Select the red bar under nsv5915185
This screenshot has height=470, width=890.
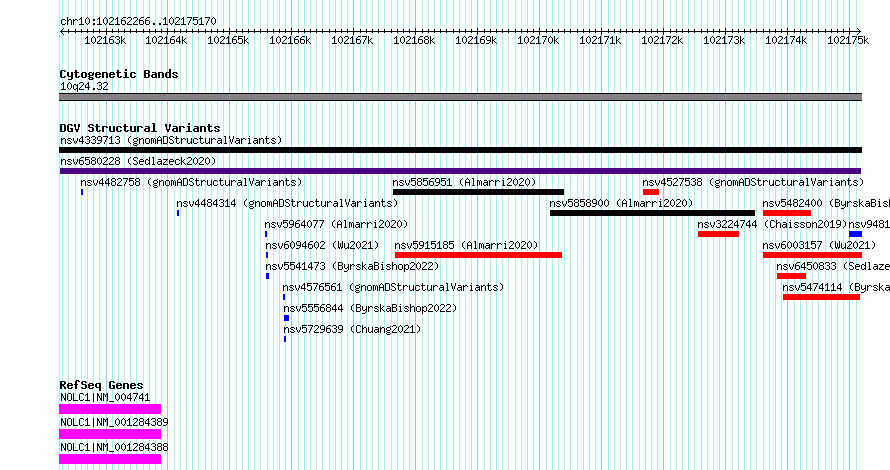(x=478, y=255)
